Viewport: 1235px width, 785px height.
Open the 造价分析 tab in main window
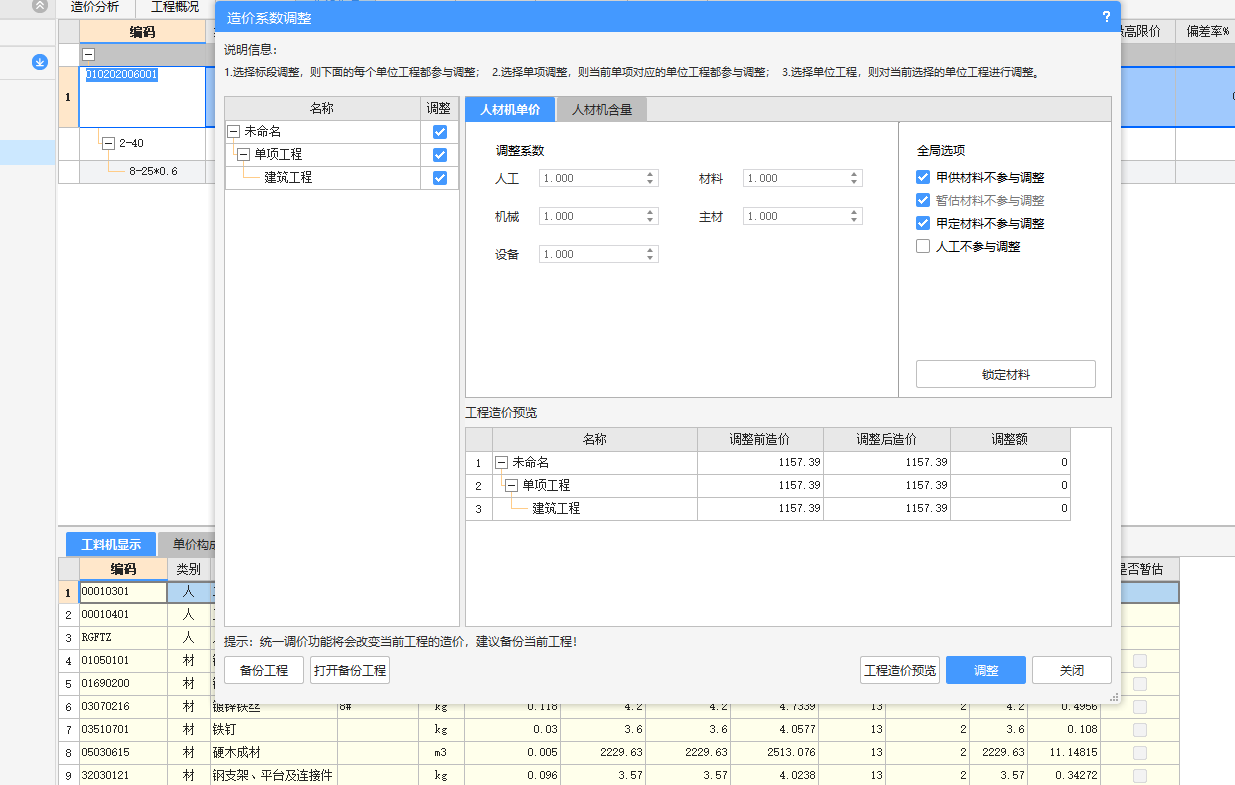click(95, 7)
